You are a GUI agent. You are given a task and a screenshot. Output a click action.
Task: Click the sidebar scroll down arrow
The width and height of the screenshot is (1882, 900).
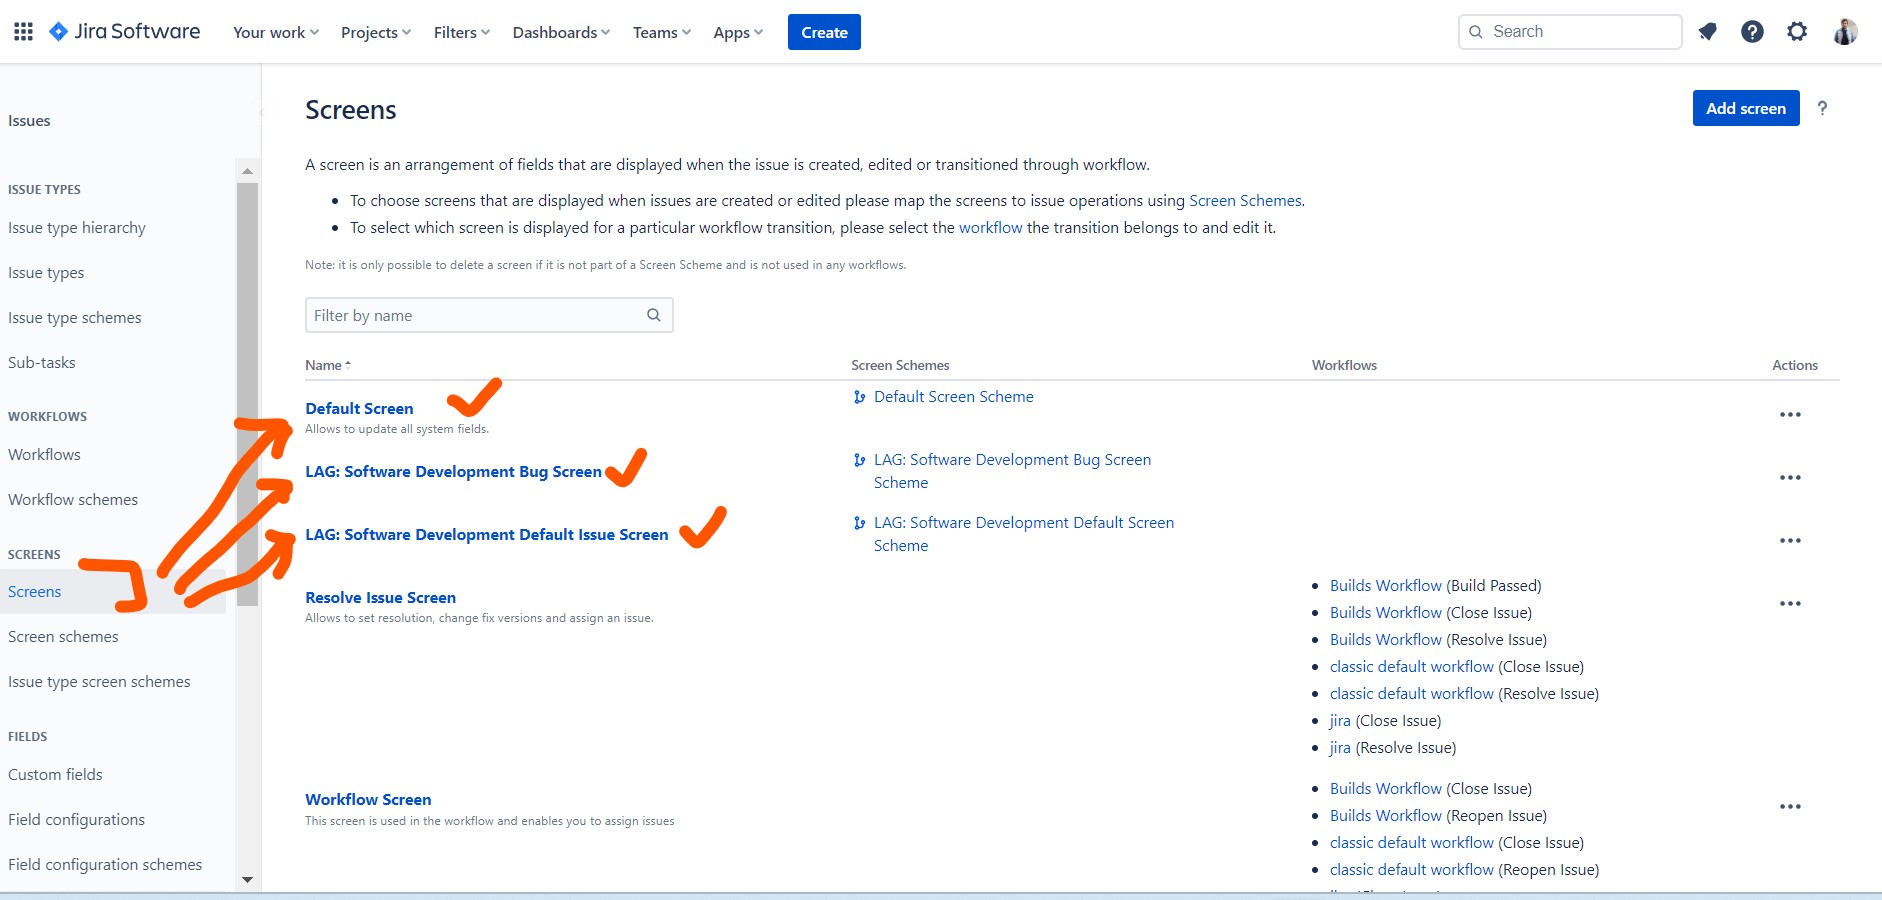[247, 880]
